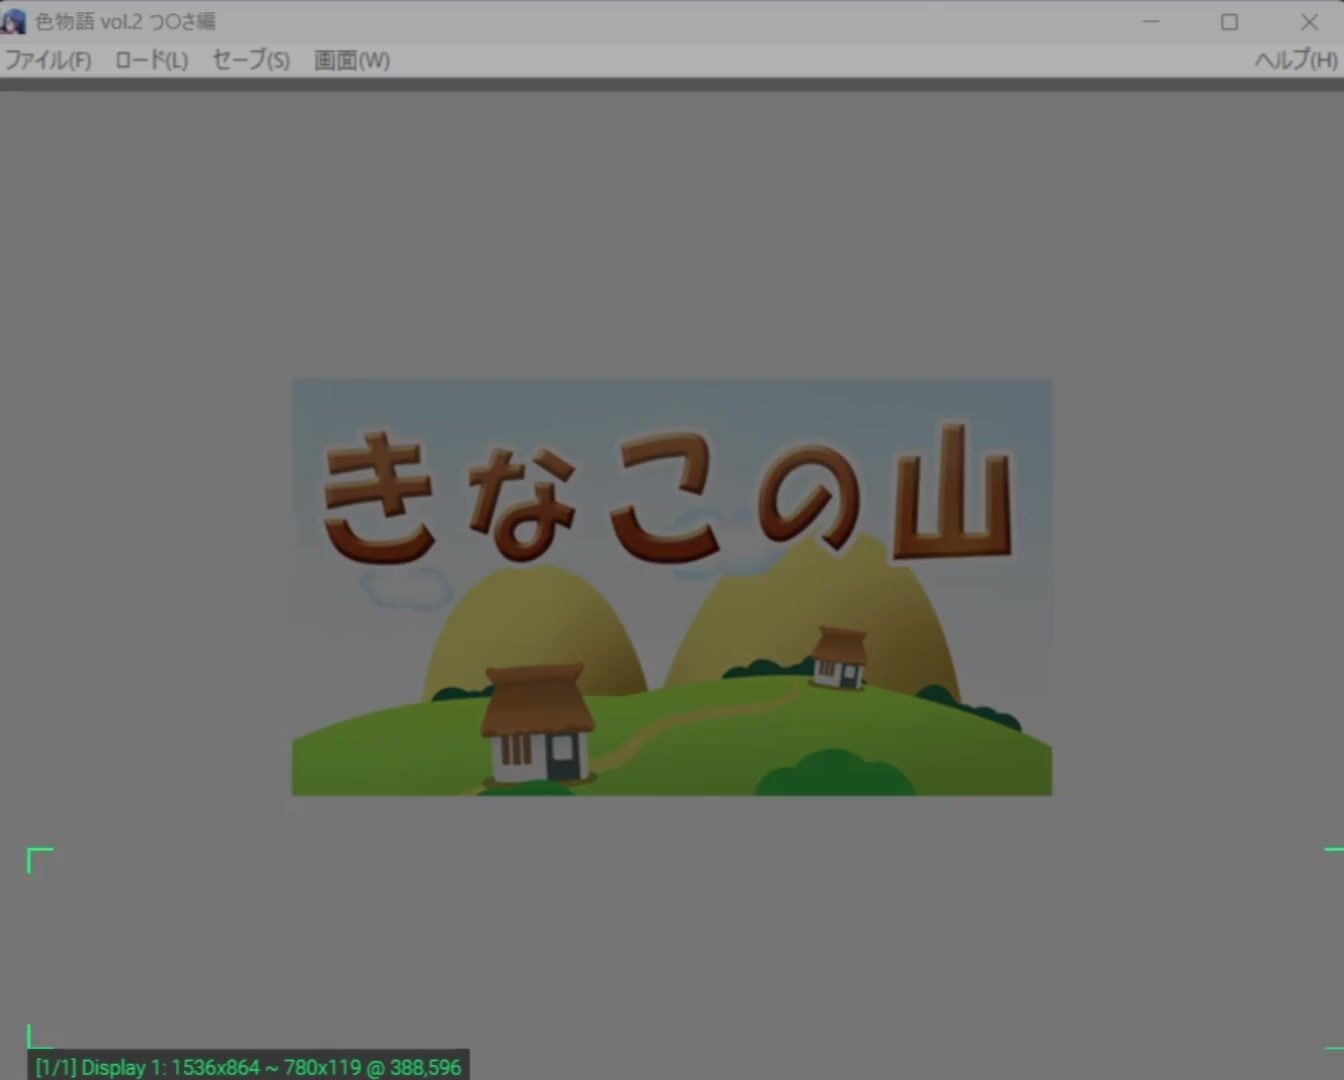Image resolution: width=1344 pixels, height=1080 pixels.
Task: Open the 画面(W) menu
Action: (x=351, y=60)
